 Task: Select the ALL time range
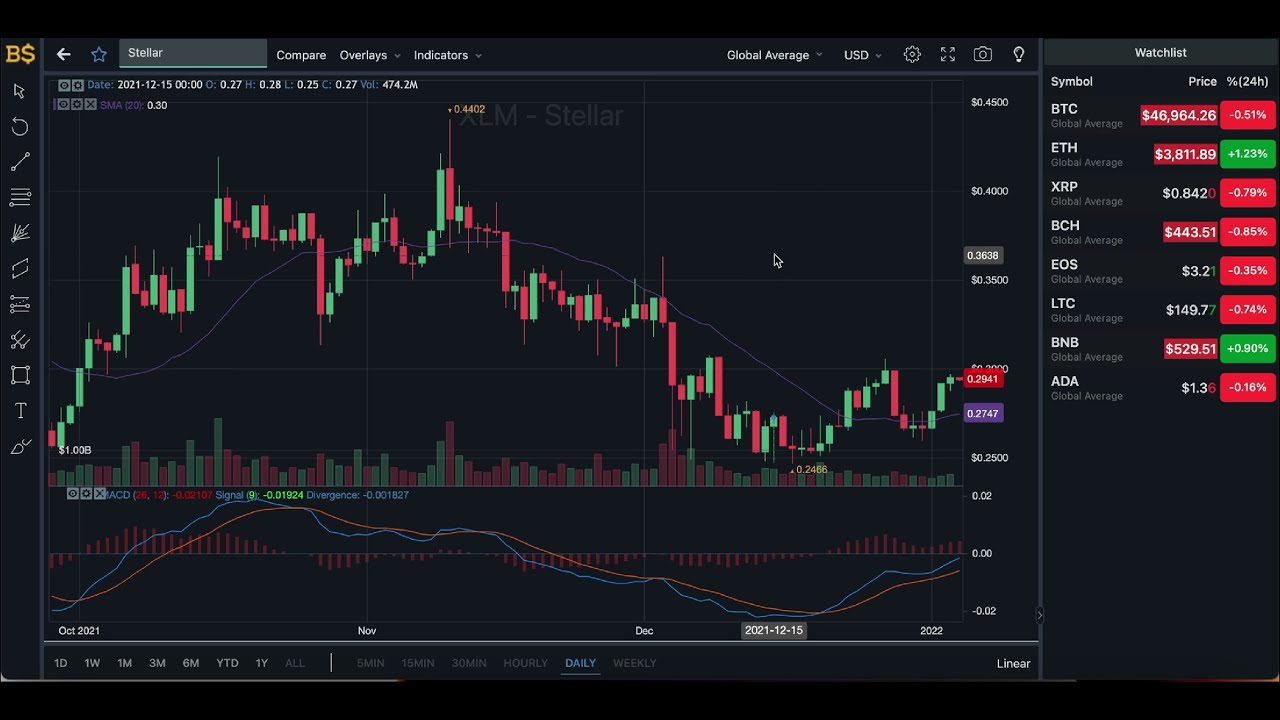pos(295,663)
